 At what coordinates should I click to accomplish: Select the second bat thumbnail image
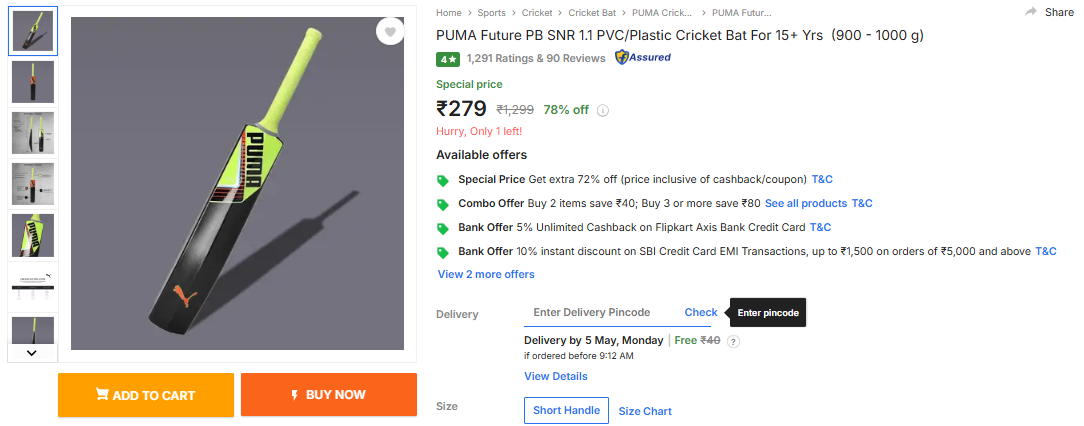pyautogui.click(x=33, y=82)
